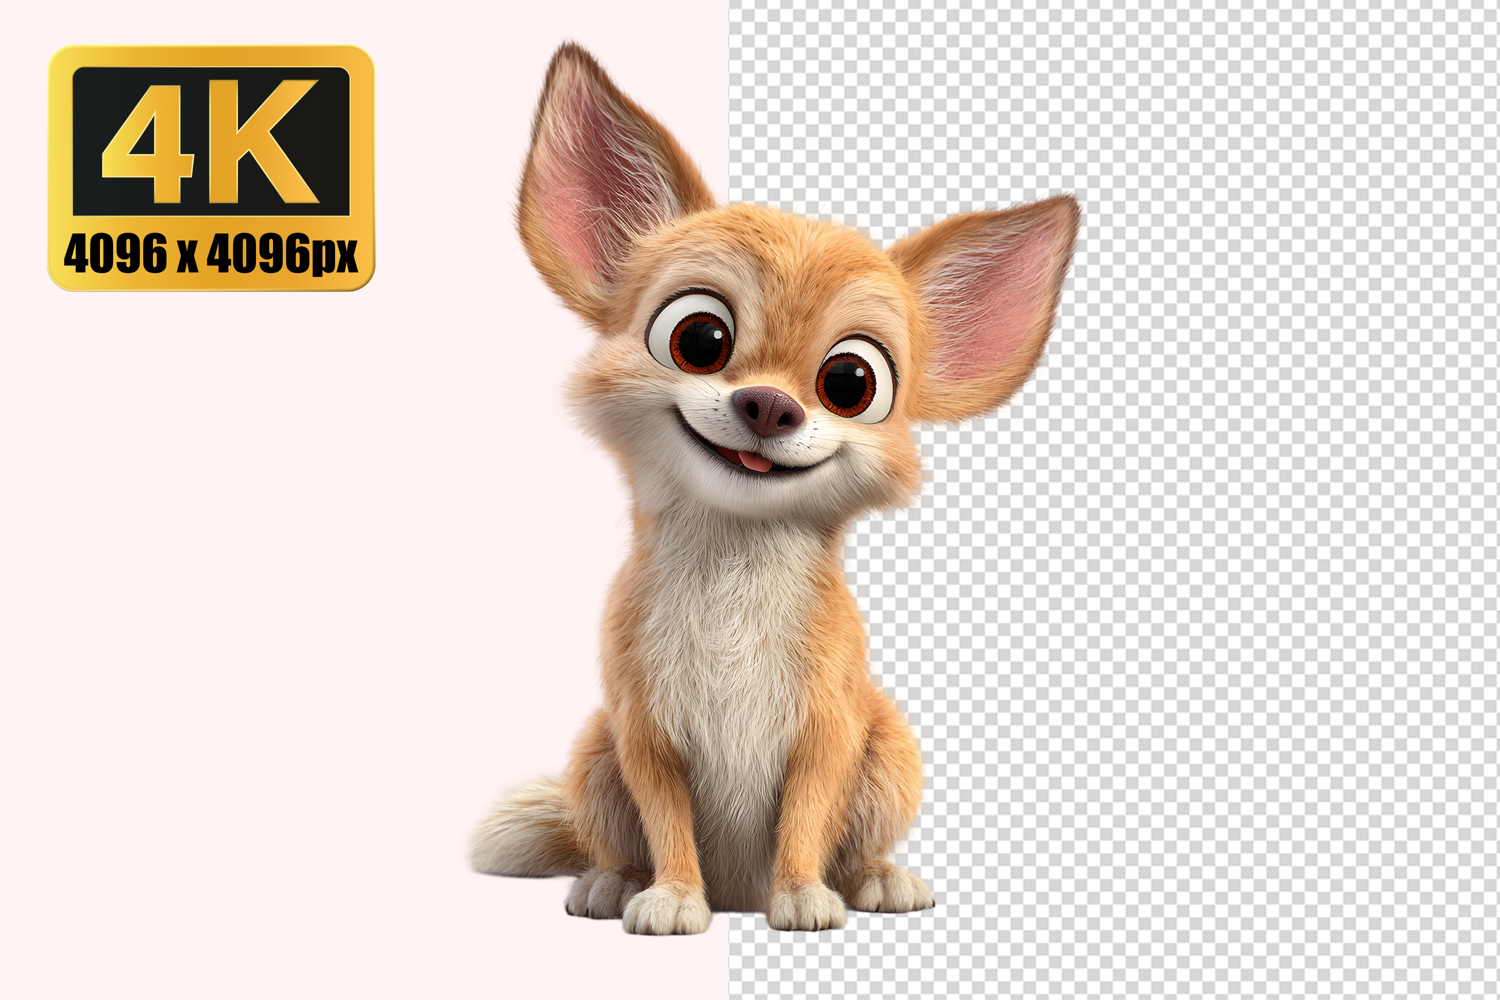Click the puppy's pink tongue
This screenshot has width=1500, height=1000.
tap(757, 461)
